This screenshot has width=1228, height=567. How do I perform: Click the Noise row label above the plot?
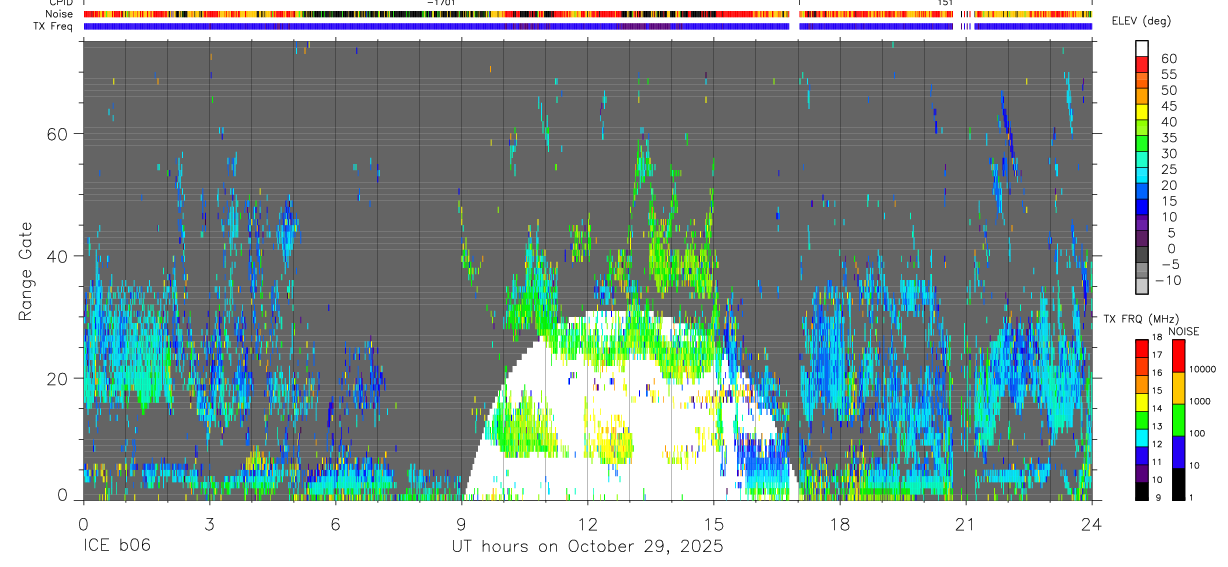pyautogui.click(x=59, y=14)
